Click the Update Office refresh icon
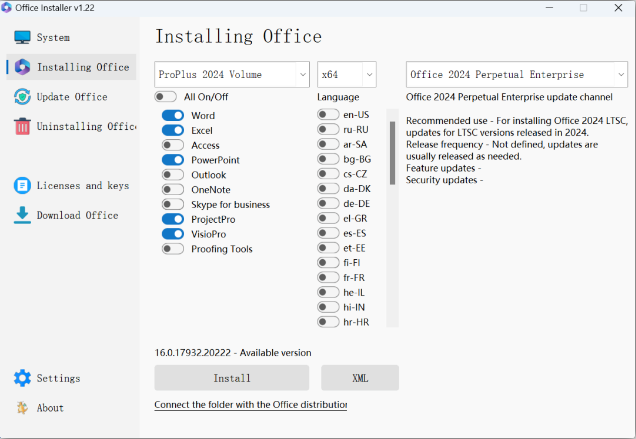This screenshot has width=636, height=439. click(x=22, y=97)
